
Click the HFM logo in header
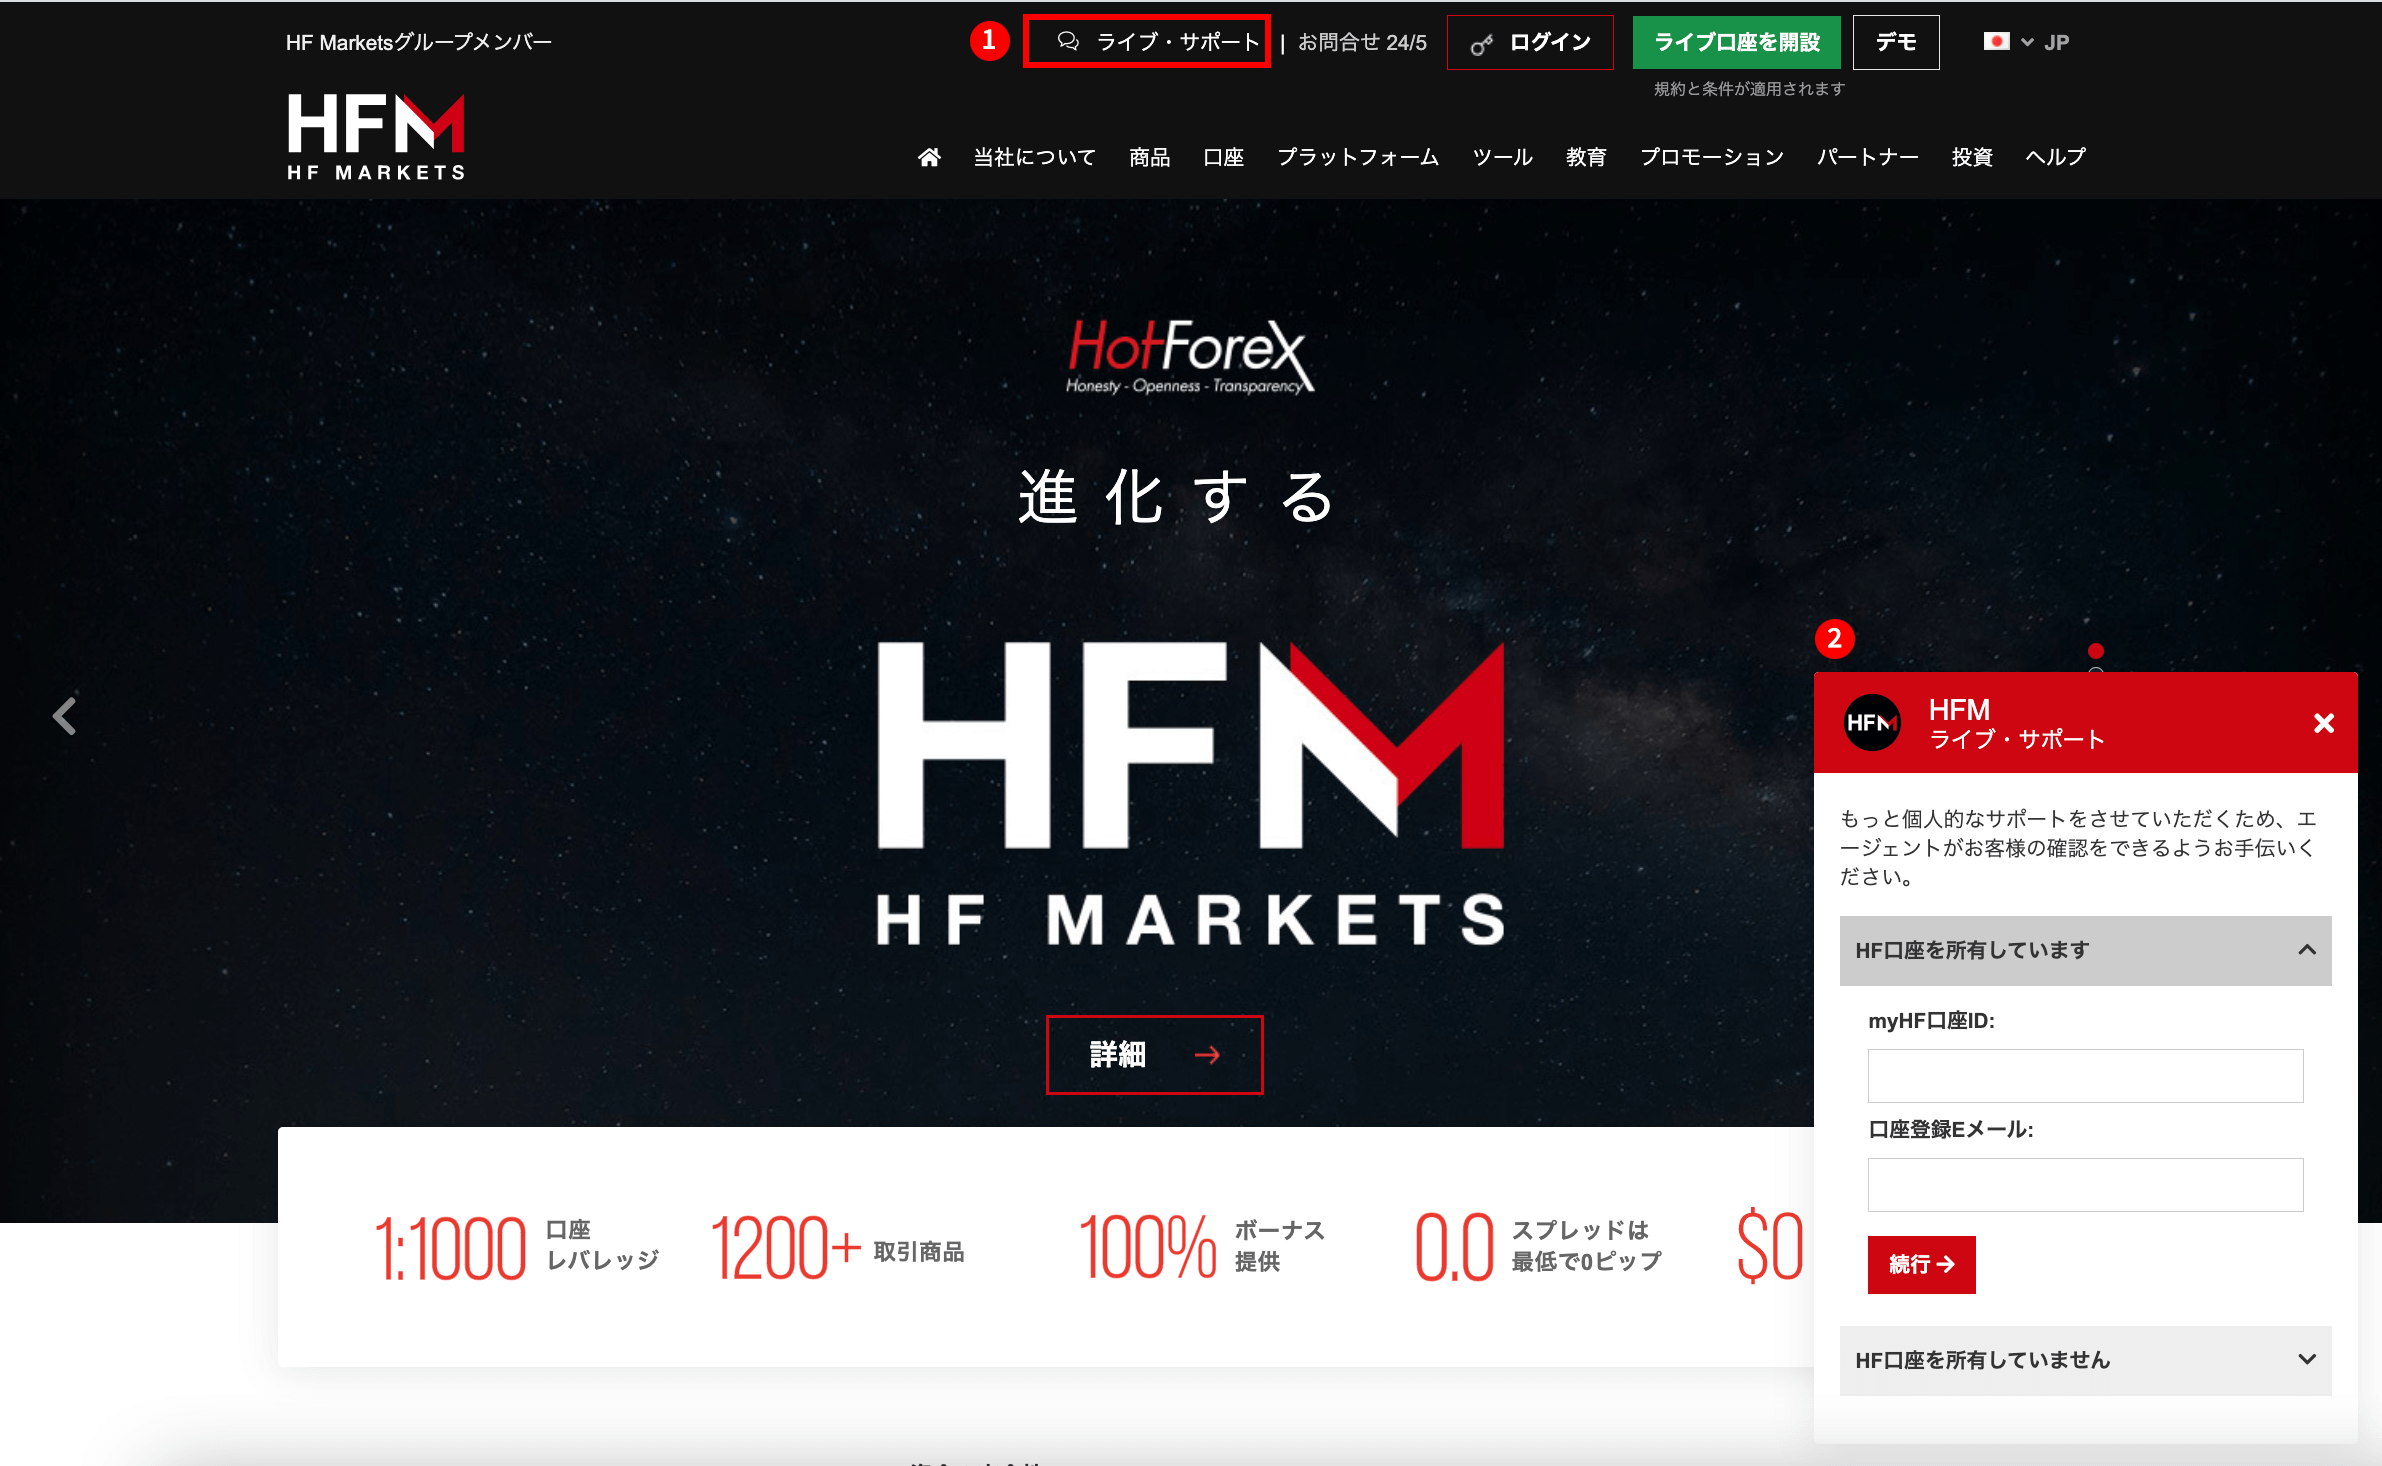click(376, 137)
